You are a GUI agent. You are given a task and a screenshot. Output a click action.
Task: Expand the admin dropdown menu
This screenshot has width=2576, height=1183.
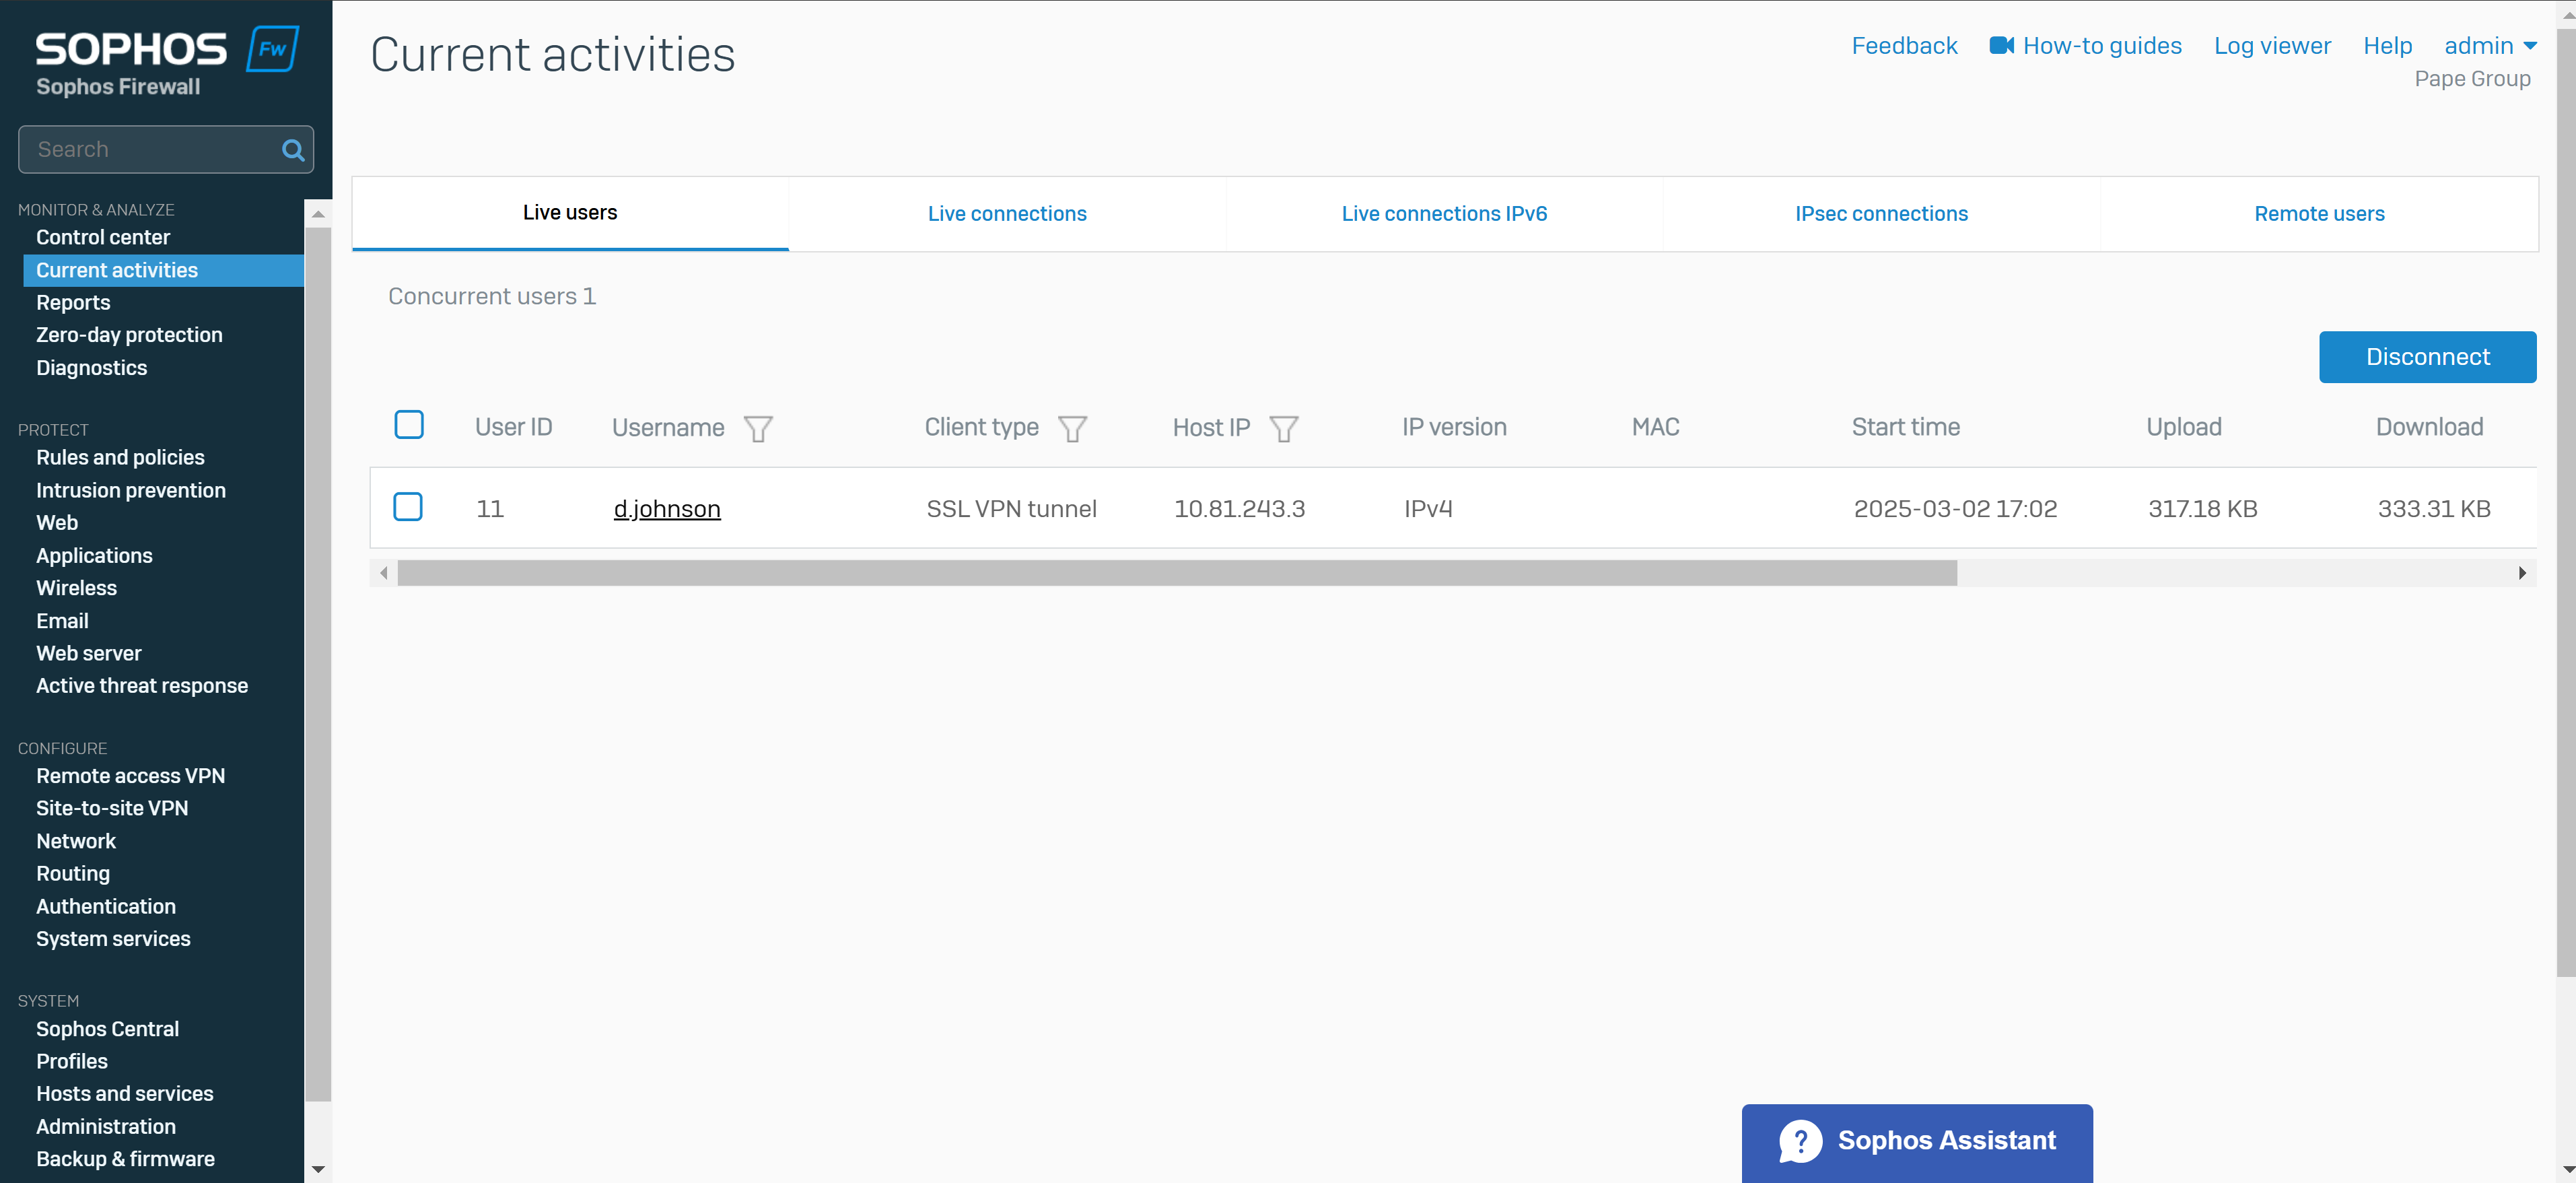point(2490,46)
